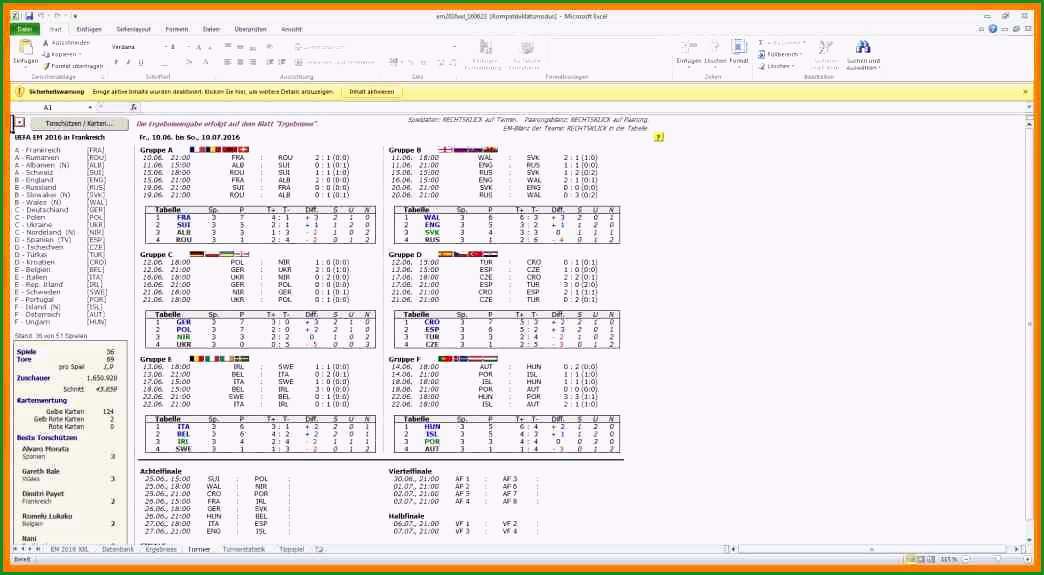Open the Formeln ribbon tab
The image size is (1044, 575).
pos(176,29)
